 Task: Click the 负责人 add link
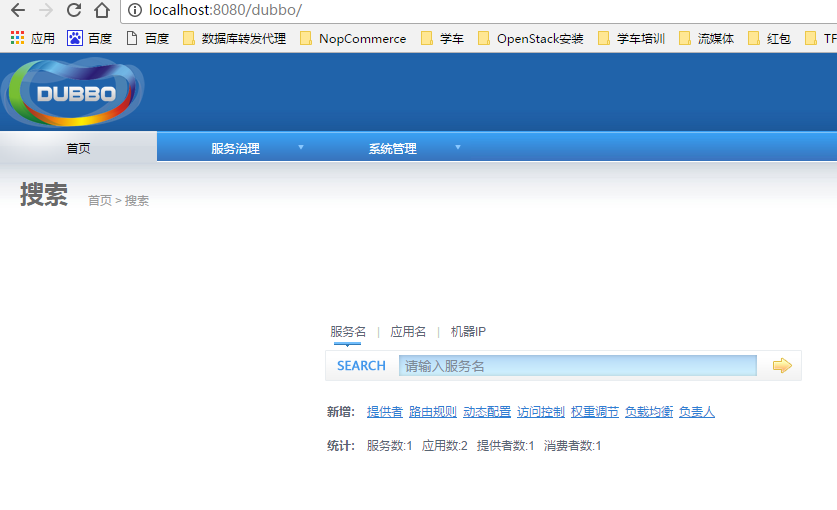tap(697, 412)
